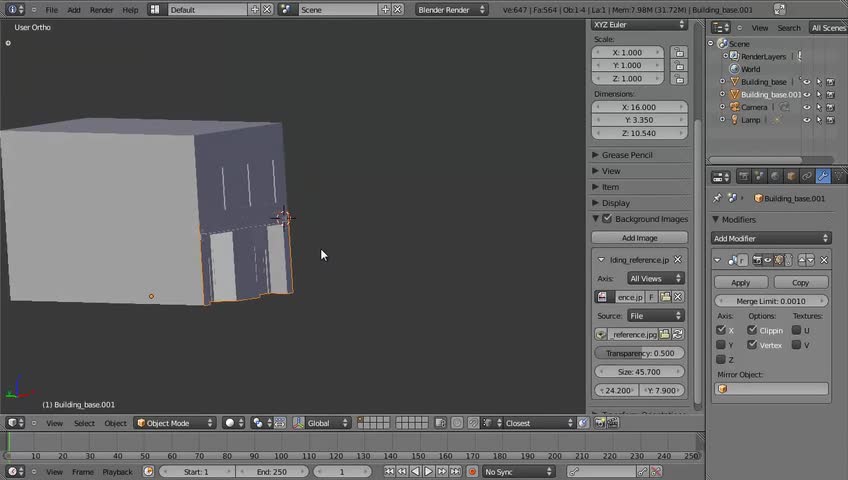848x480 pixels.
Task: Open the Object Mode dropdown
Action: (175, 423)
